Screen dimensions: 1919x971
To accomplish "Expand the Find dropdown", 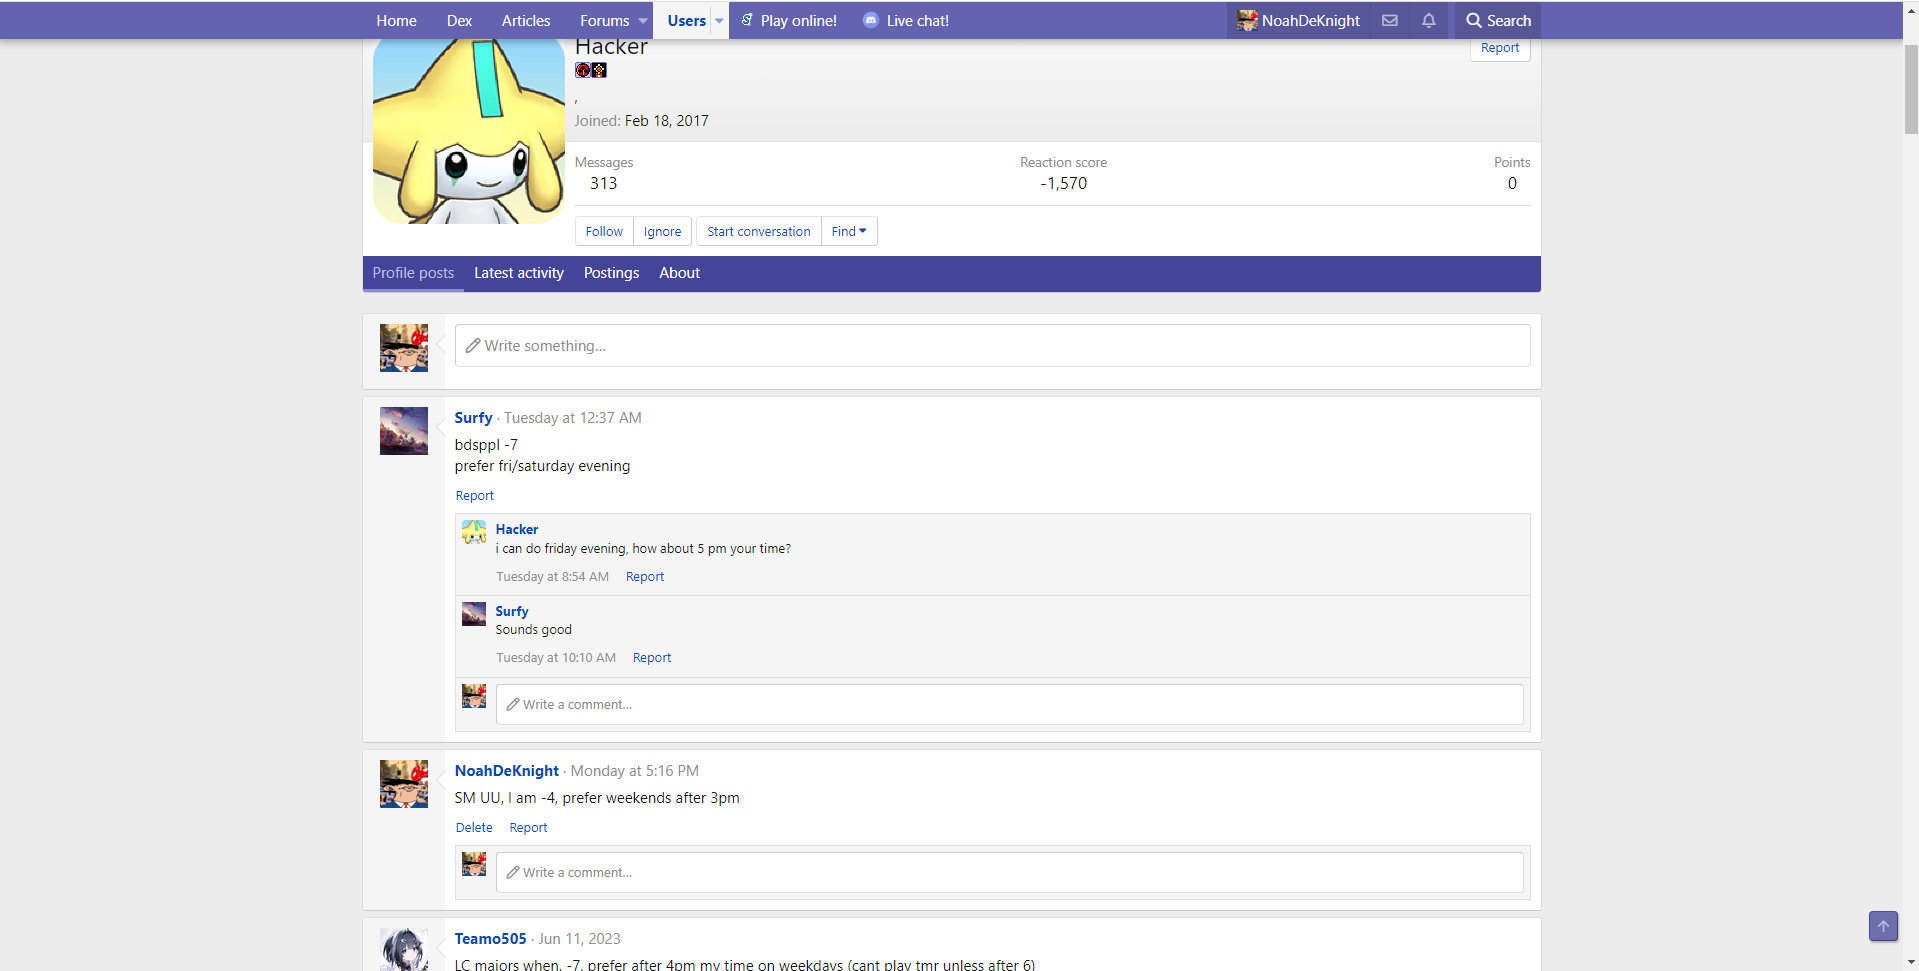I will pos(848,231).
